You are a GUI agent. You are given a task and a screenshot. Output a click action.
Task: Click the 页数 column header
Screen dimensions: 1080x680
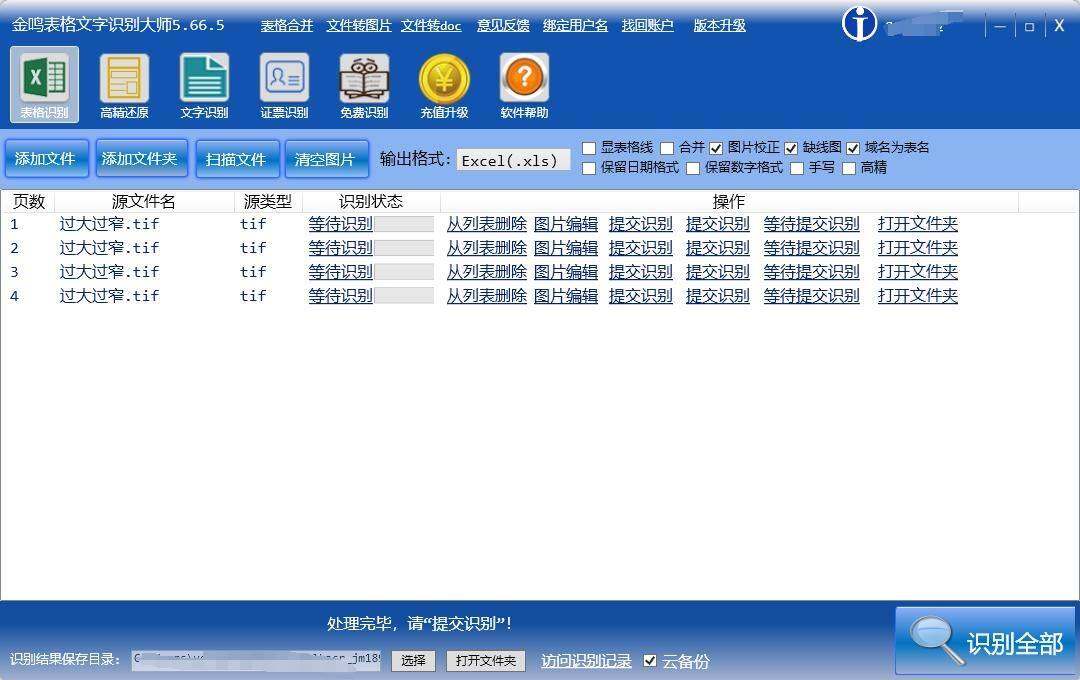click(x=28, y=202)
